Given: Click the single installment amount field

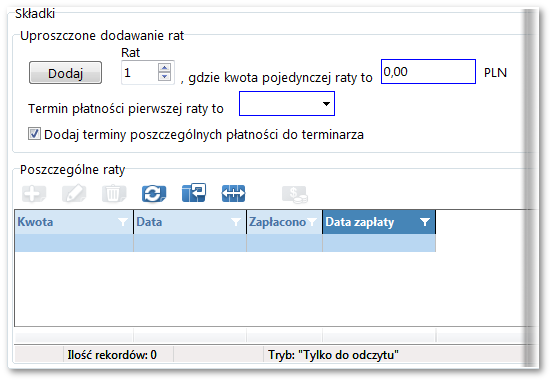Looking at the screenshot, I should (428, 72).
